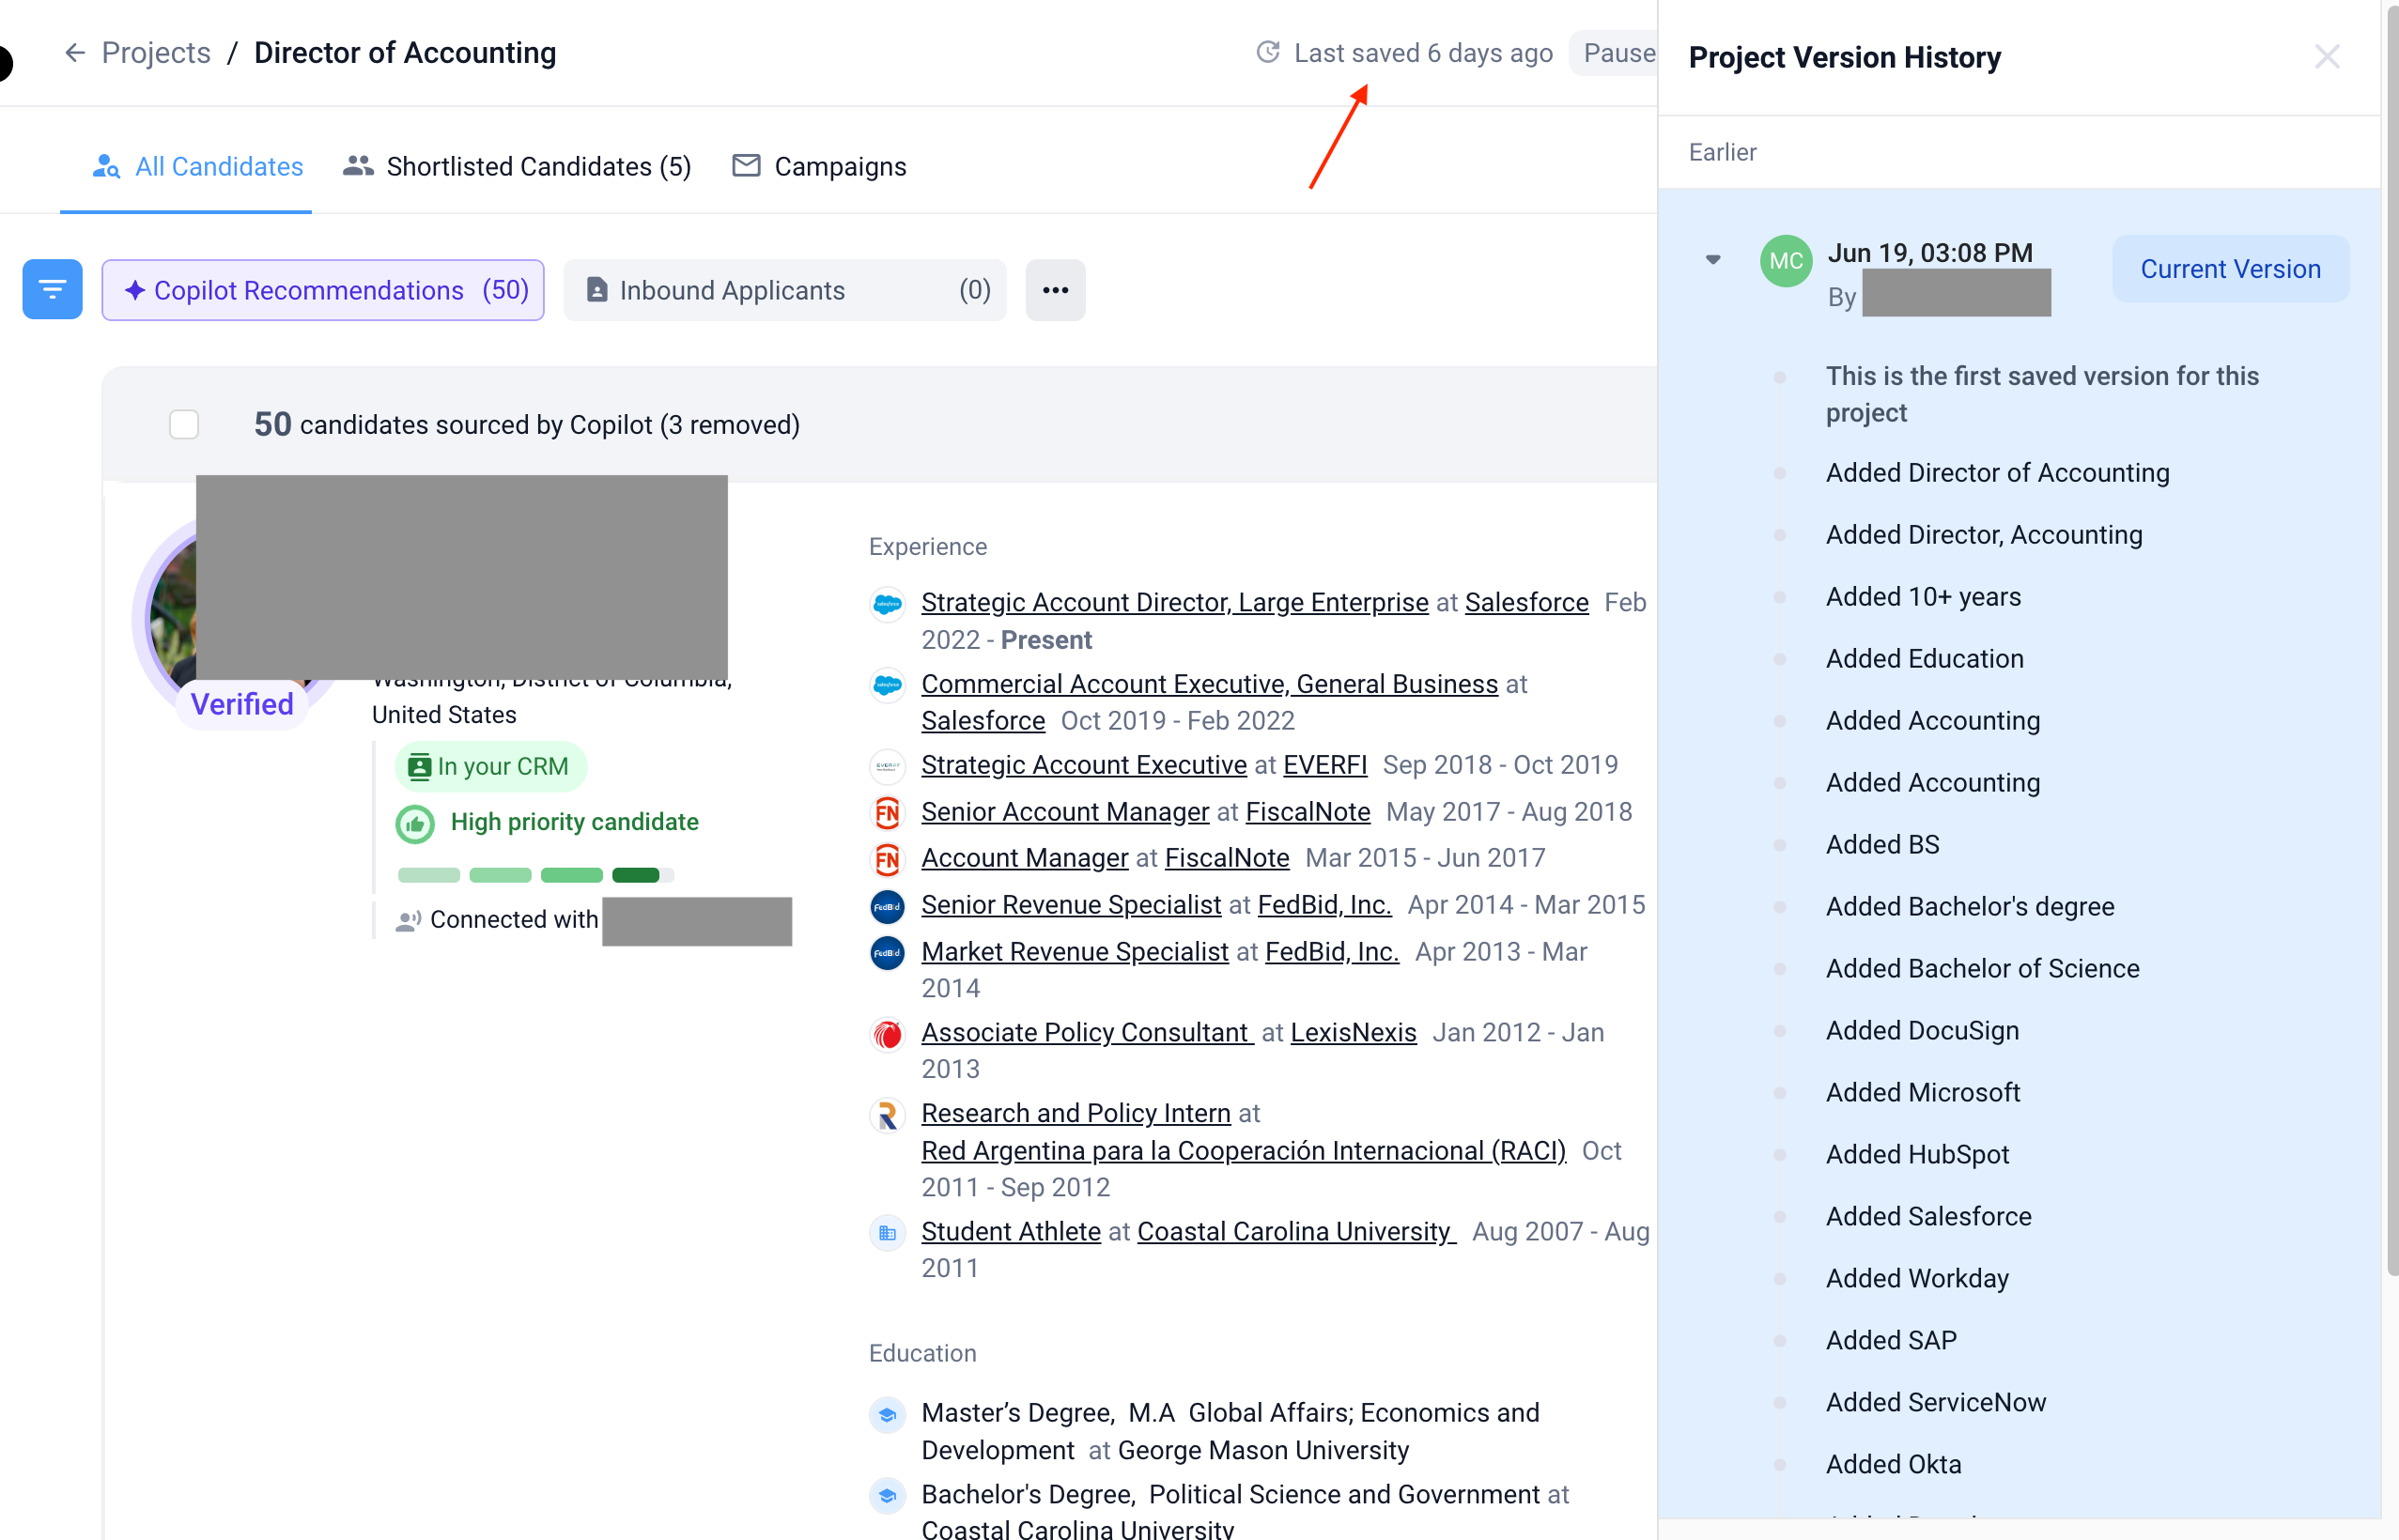The height and width of the screenshot is (1540, 2399).
Task: Click the Bachelor's Degree graduation cap icon
Action: coord(887,1496)
